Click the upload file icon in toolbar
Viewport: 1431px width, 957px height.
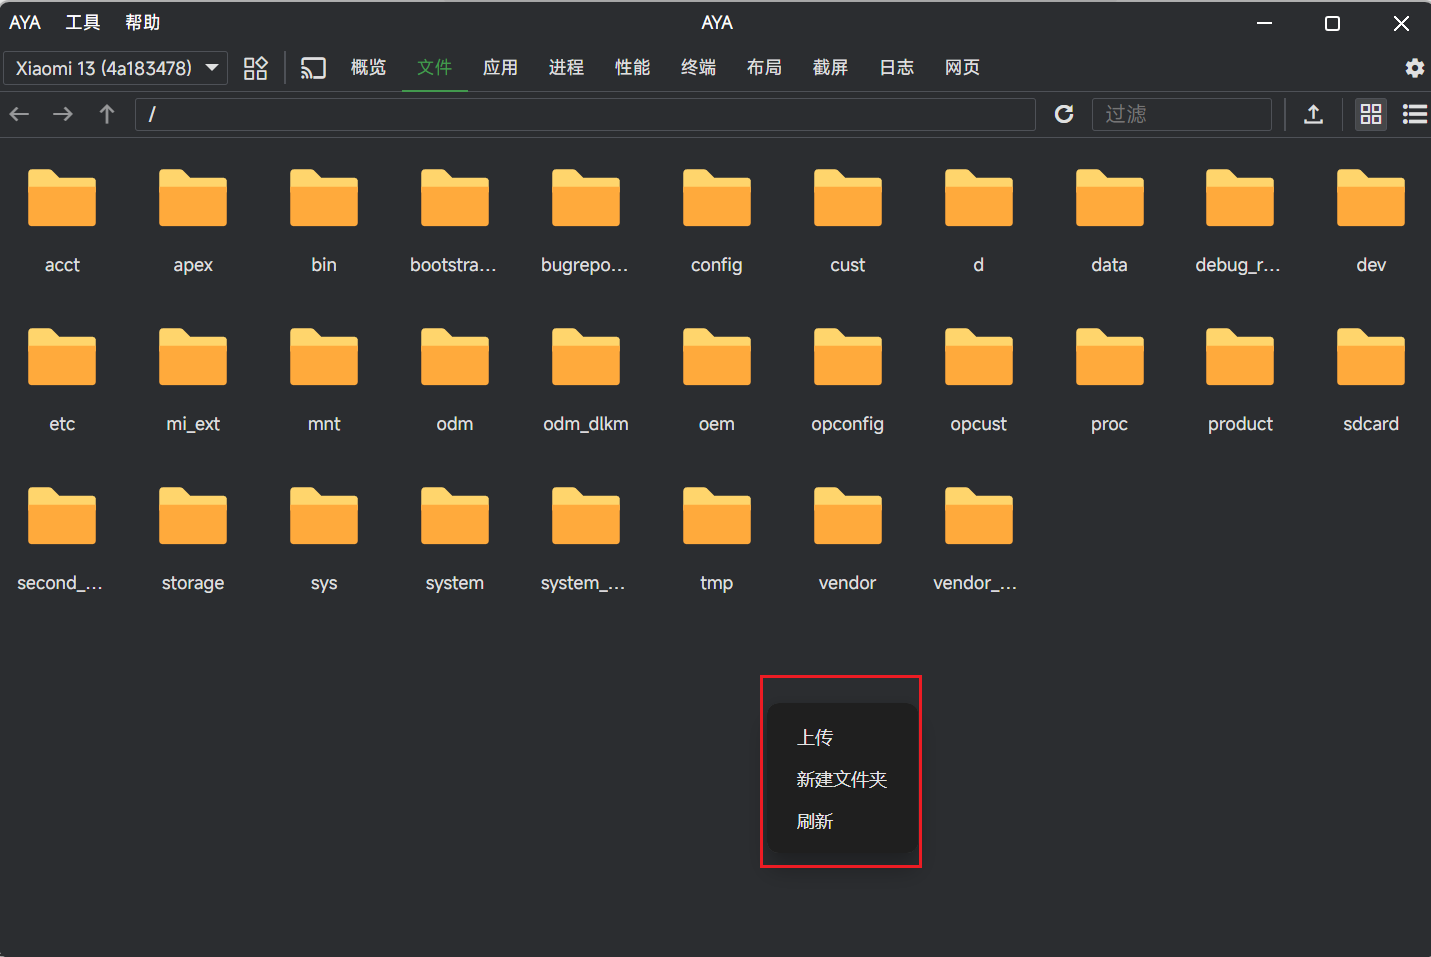pos(1313,114)
